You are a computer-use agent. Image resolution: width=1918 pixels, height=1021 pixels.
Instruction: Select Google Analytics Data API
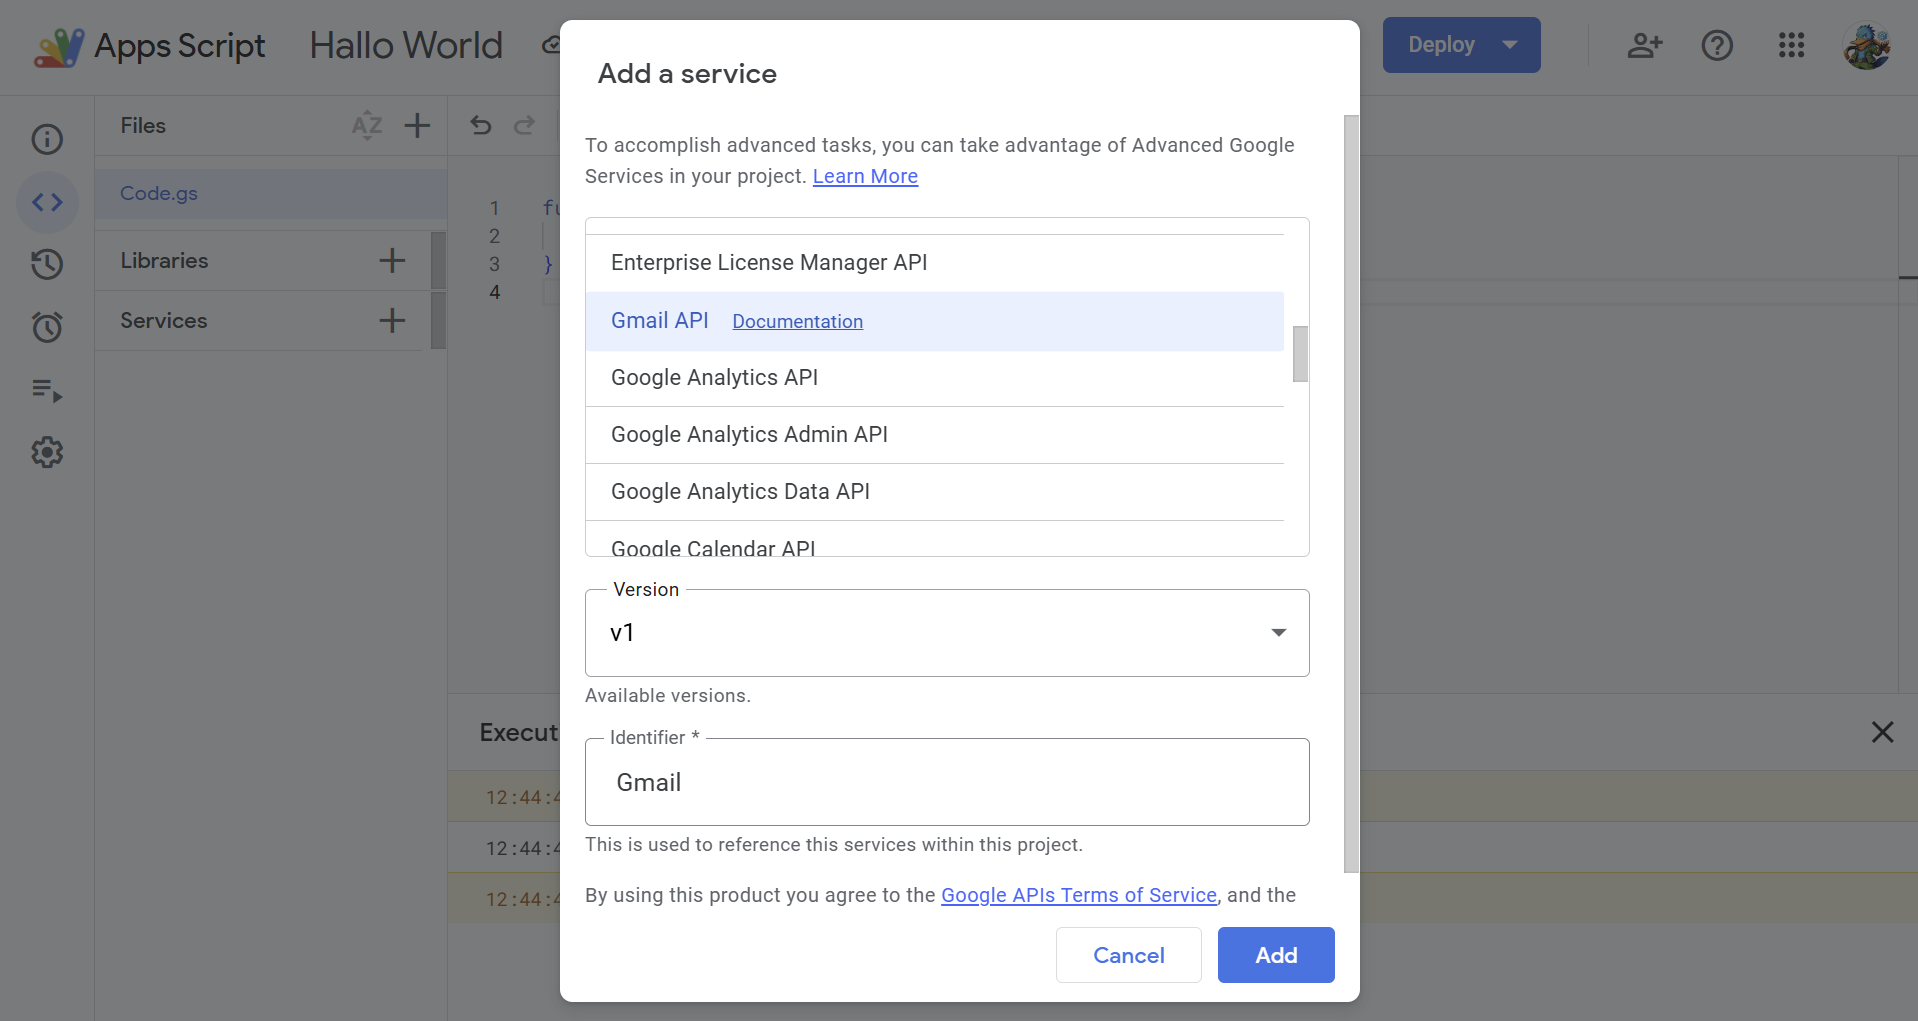point(934,492)
